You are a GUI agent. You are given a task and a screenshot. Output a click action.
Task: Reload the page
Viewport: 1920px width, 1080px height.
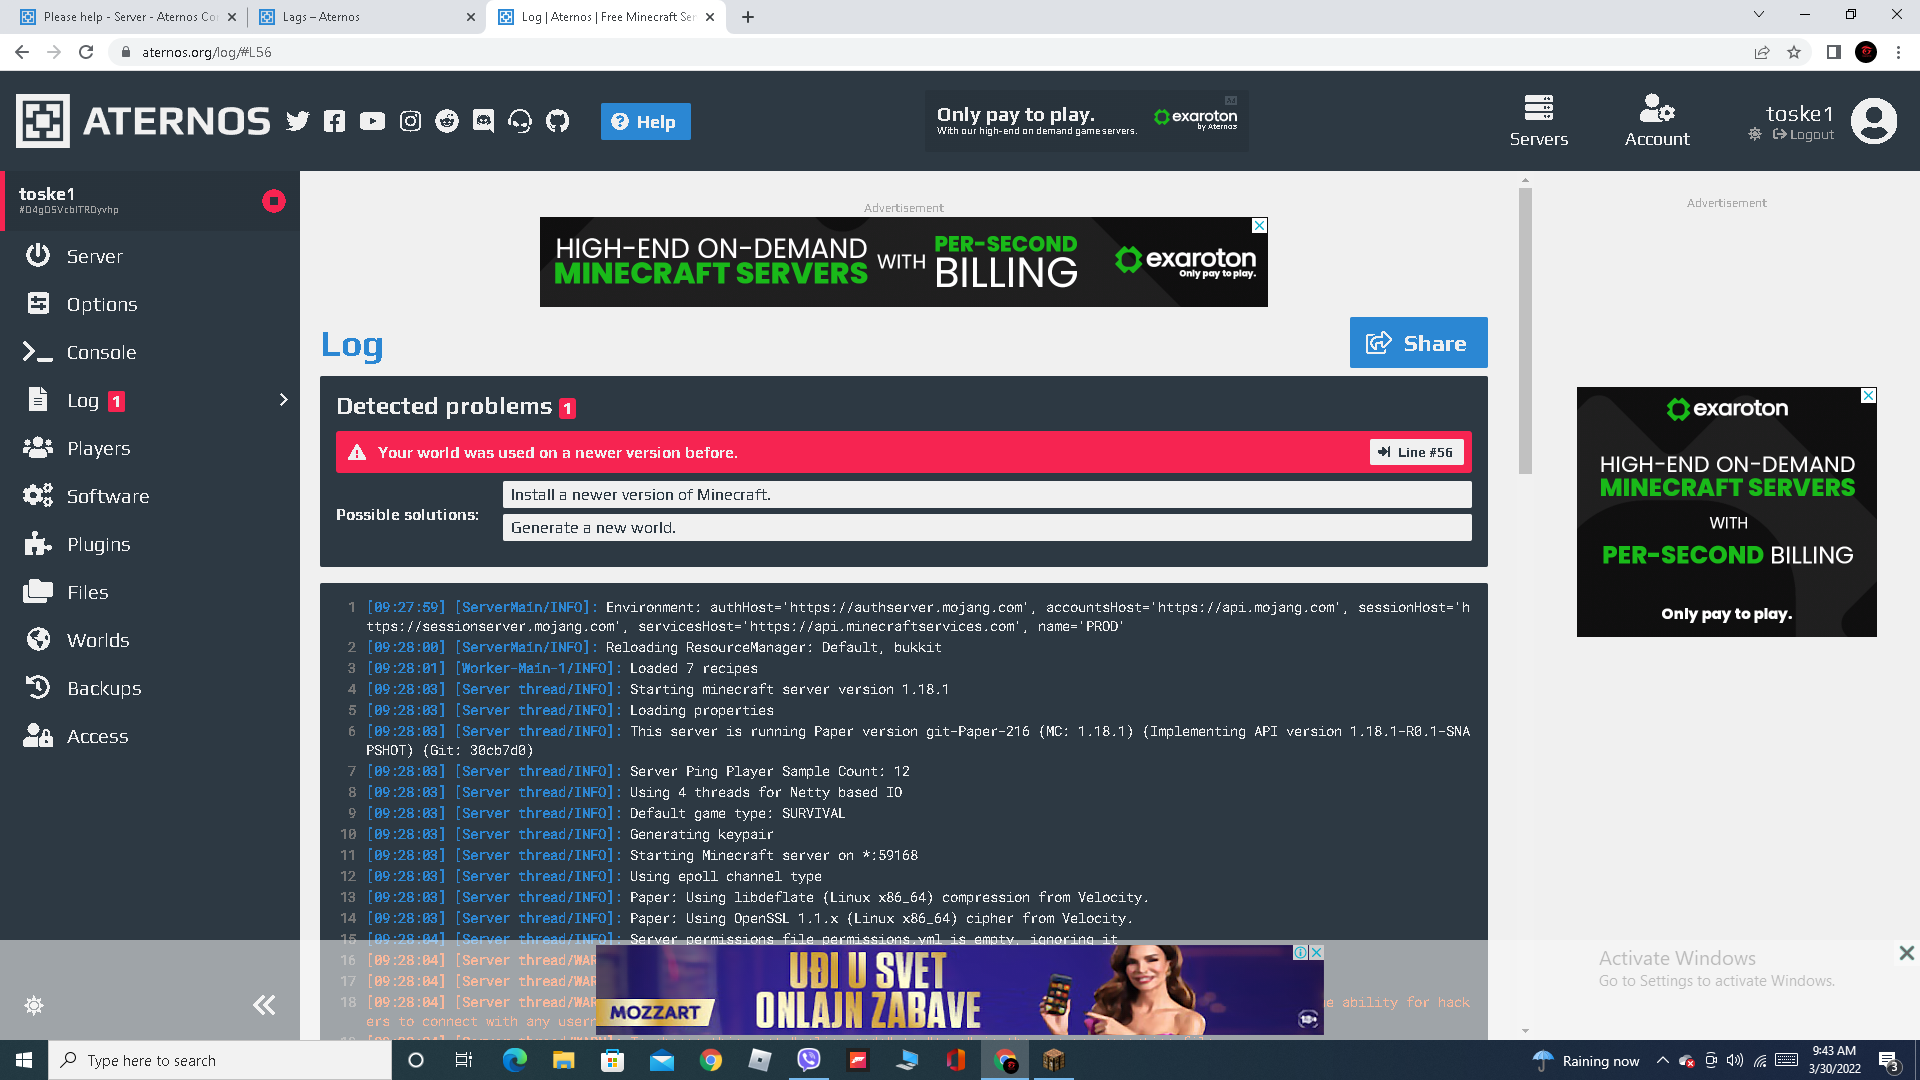click(x=87, y=52)
